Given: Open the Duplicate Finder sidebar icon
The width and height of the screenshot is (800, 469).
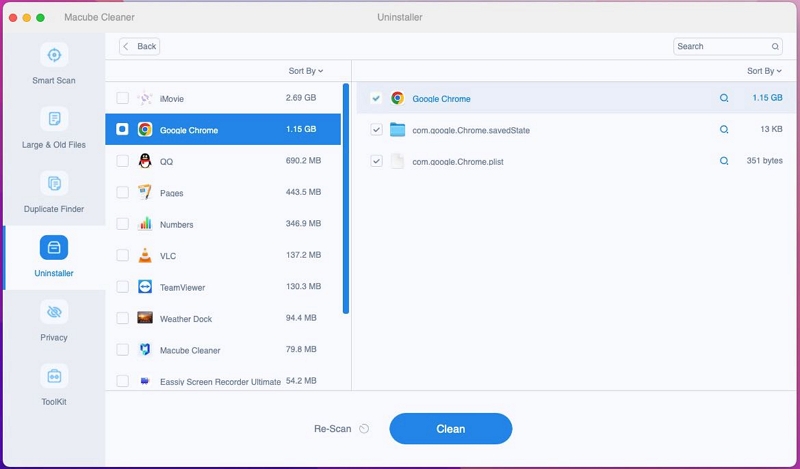Looking at the screenshot, I should (54, 183).
